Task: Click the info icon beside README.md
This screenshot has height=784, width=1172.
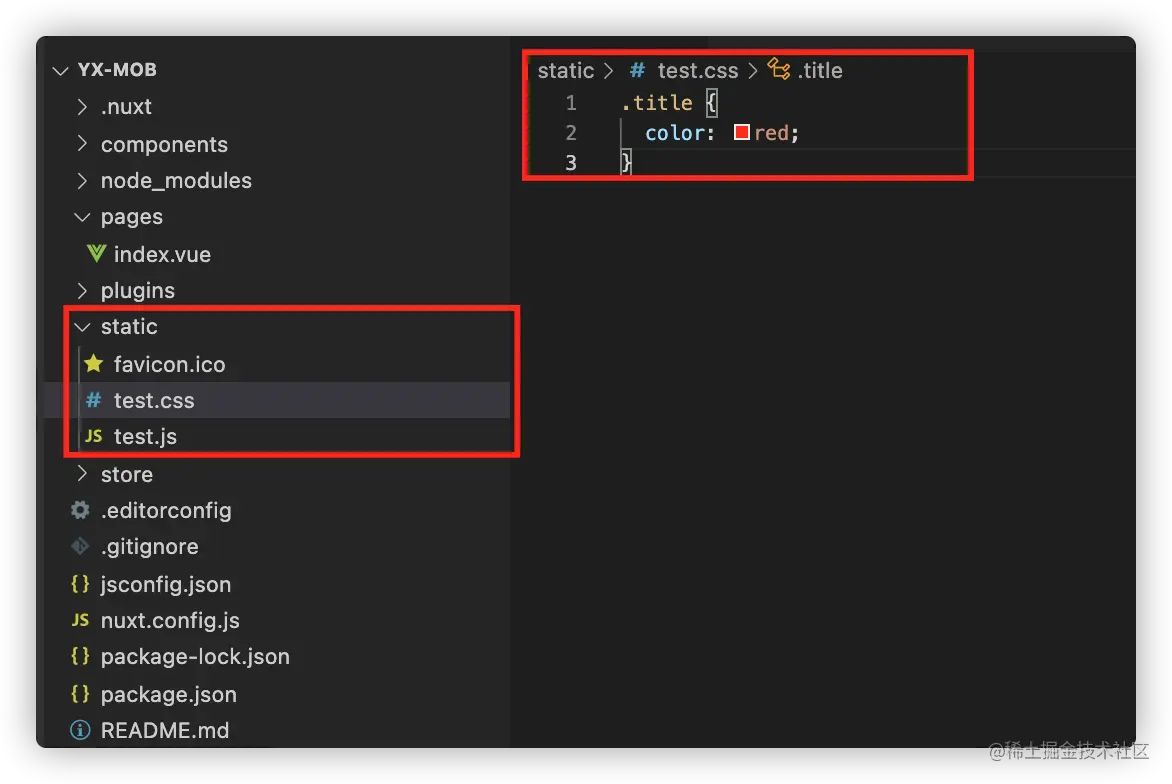Action: point(80,731)
